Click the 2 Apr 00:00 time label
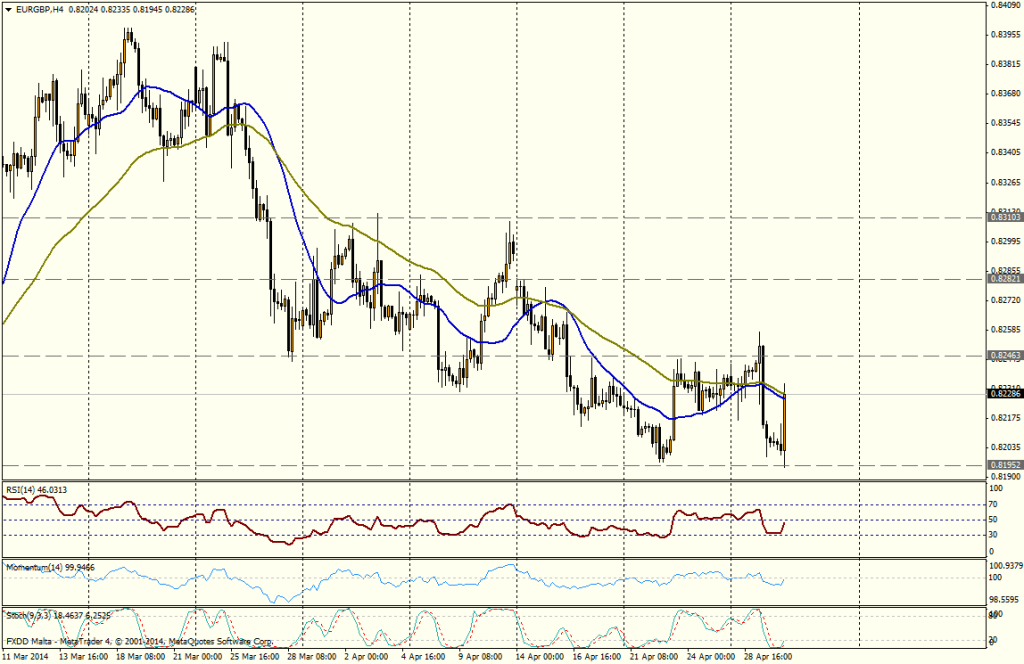This screenshot has height=664, width=1024. [x=368, y=657]
